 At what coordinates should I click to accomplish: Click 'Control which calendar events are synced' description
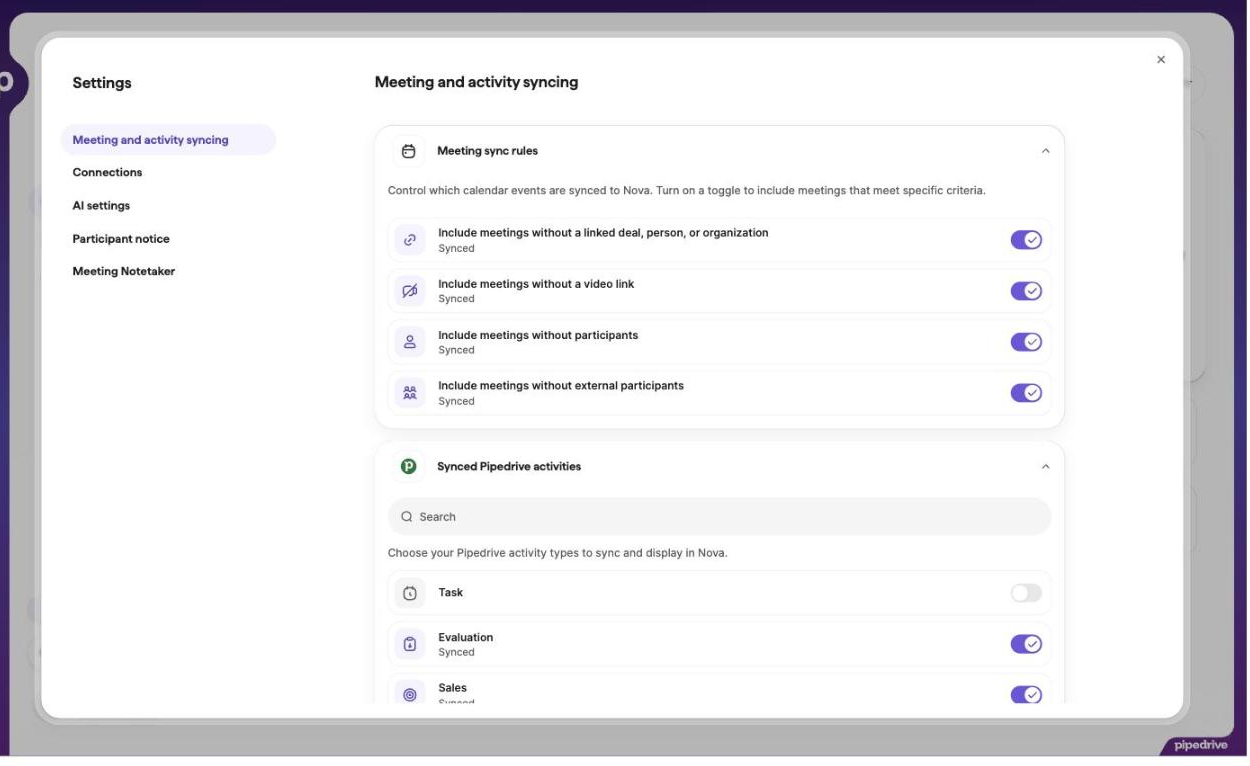point(686,191)
